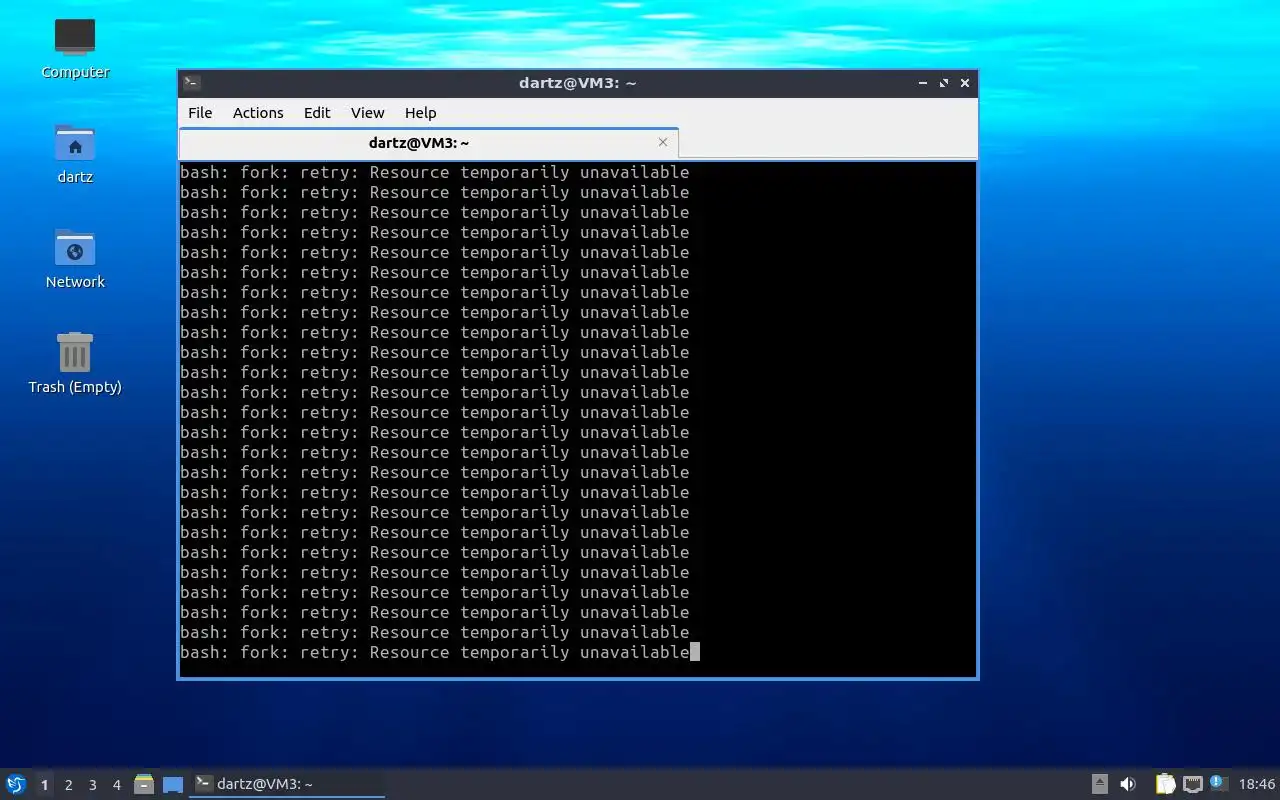Open the wired network tray icon
This screenshot has width=1280, height=800.
pos(1192,784)
